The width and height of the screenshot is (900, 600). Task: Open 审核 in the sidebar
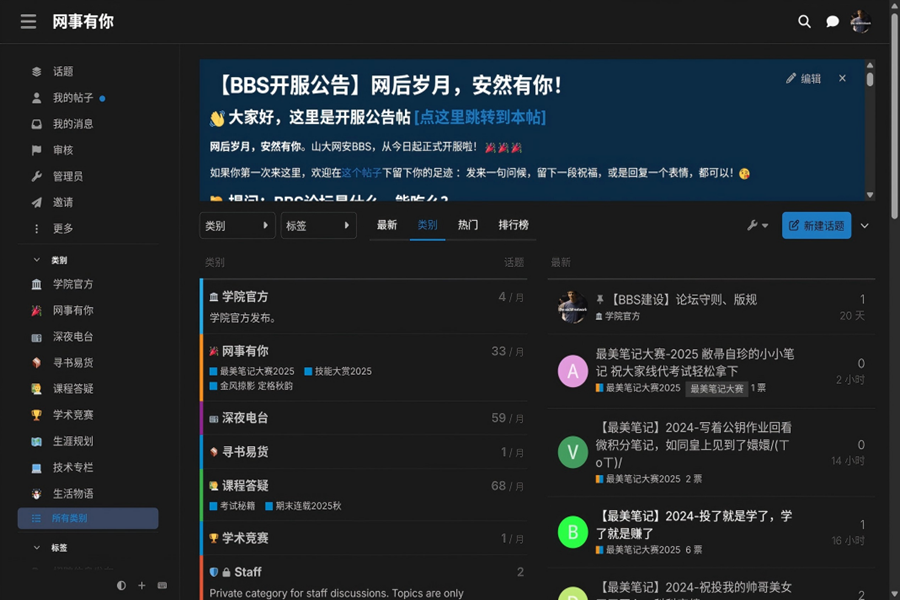point(63,150)
